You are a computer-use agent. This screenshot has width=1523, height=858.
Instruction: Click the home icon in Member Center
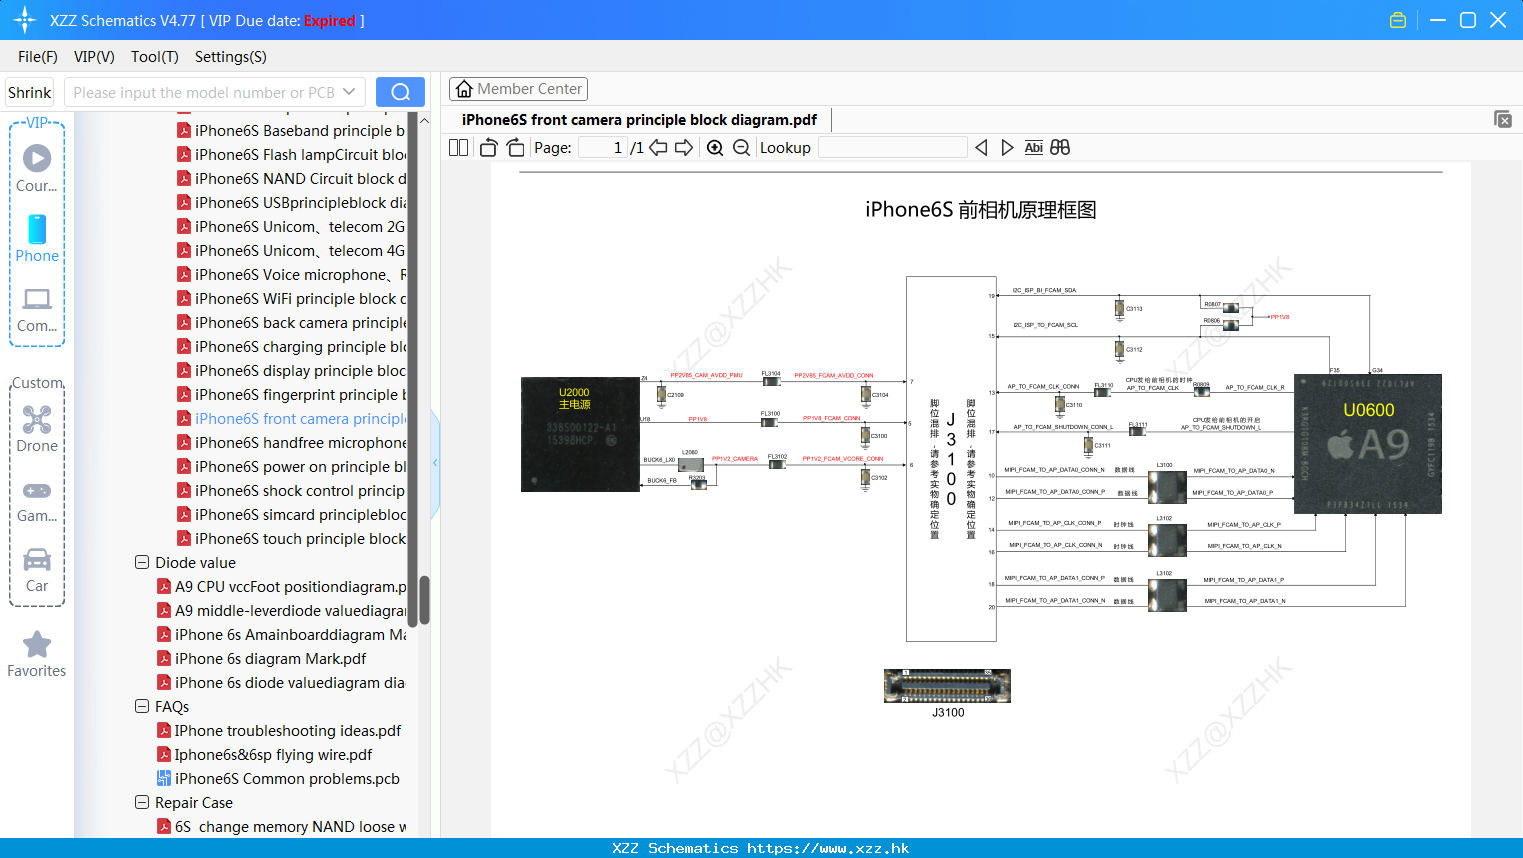point(464,89)
